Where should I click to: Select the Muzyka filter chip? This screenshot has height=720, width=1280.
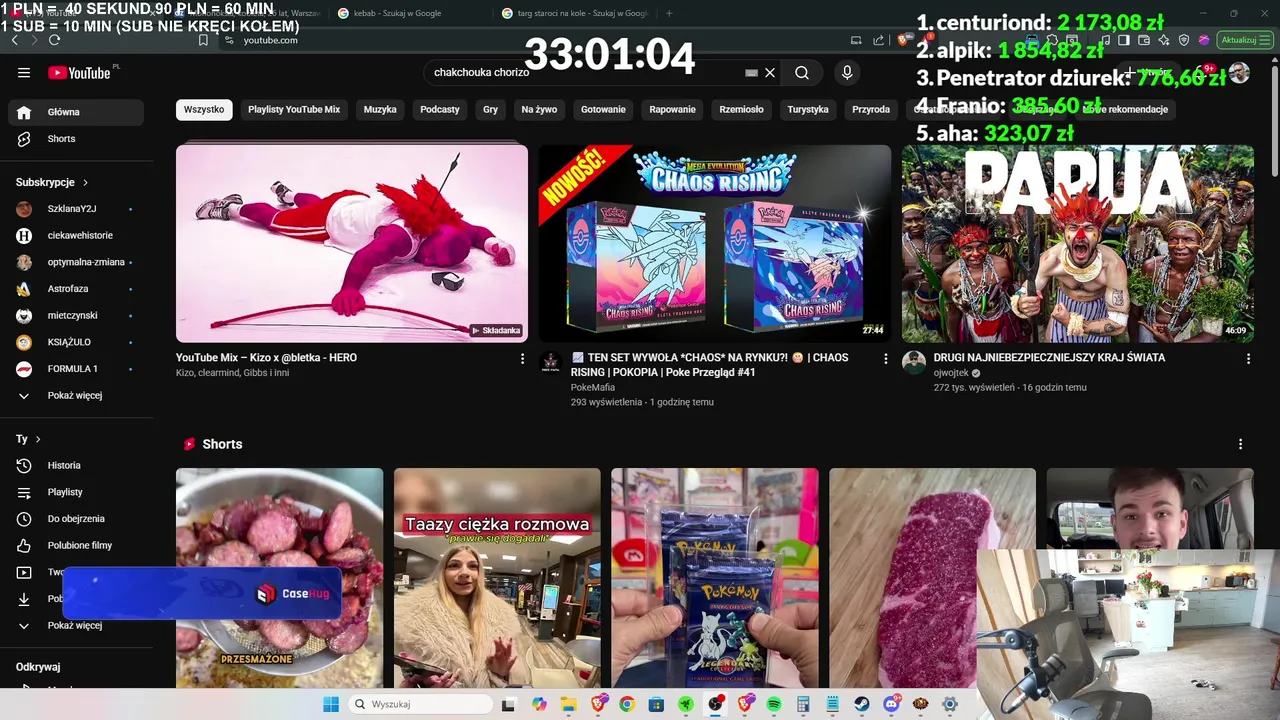point(380,109)
